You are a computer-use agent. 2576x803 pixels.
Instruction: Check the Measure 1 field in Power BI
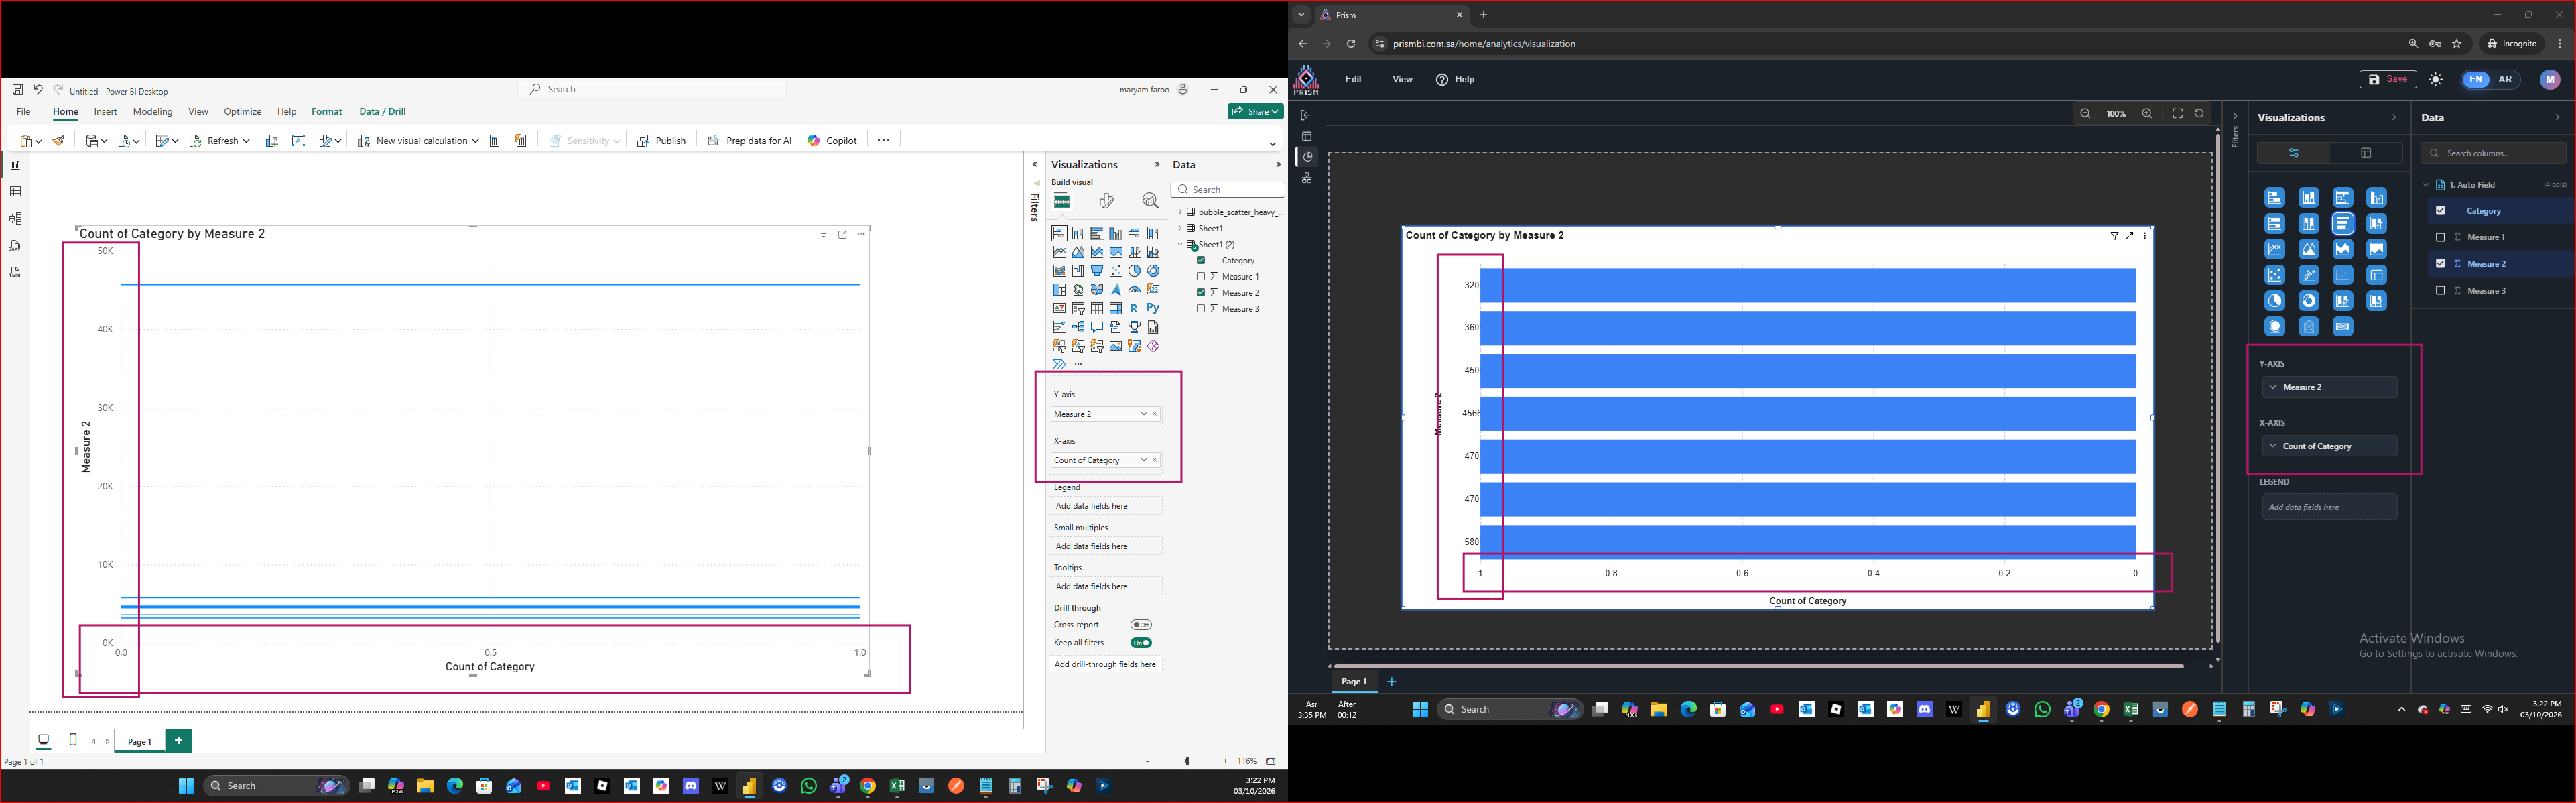(1201, 277)
